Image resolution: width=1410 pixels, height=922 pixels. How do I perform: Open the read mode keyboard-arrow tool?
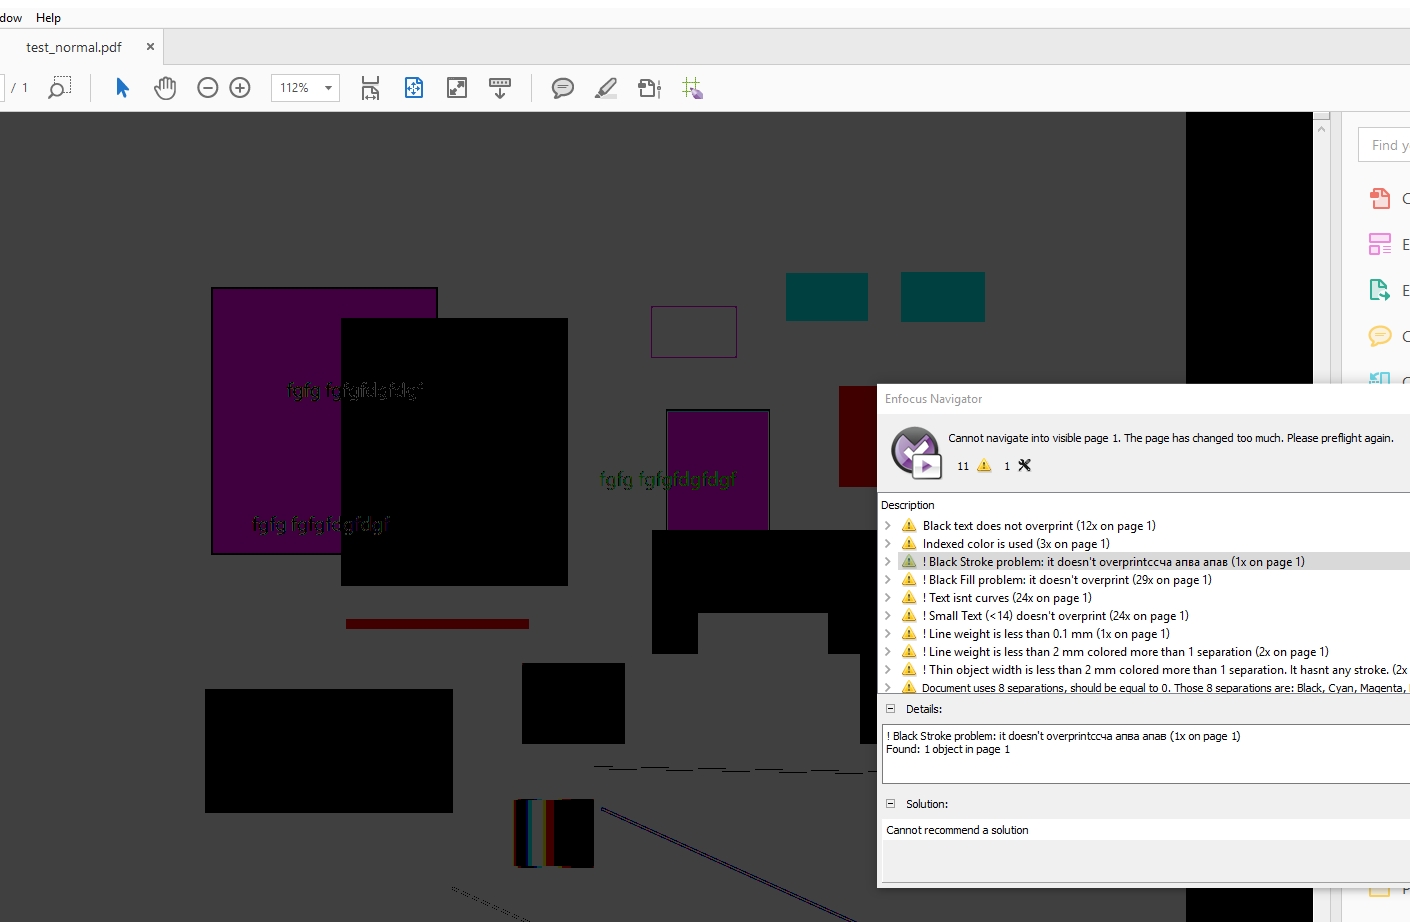pos(500,88)
